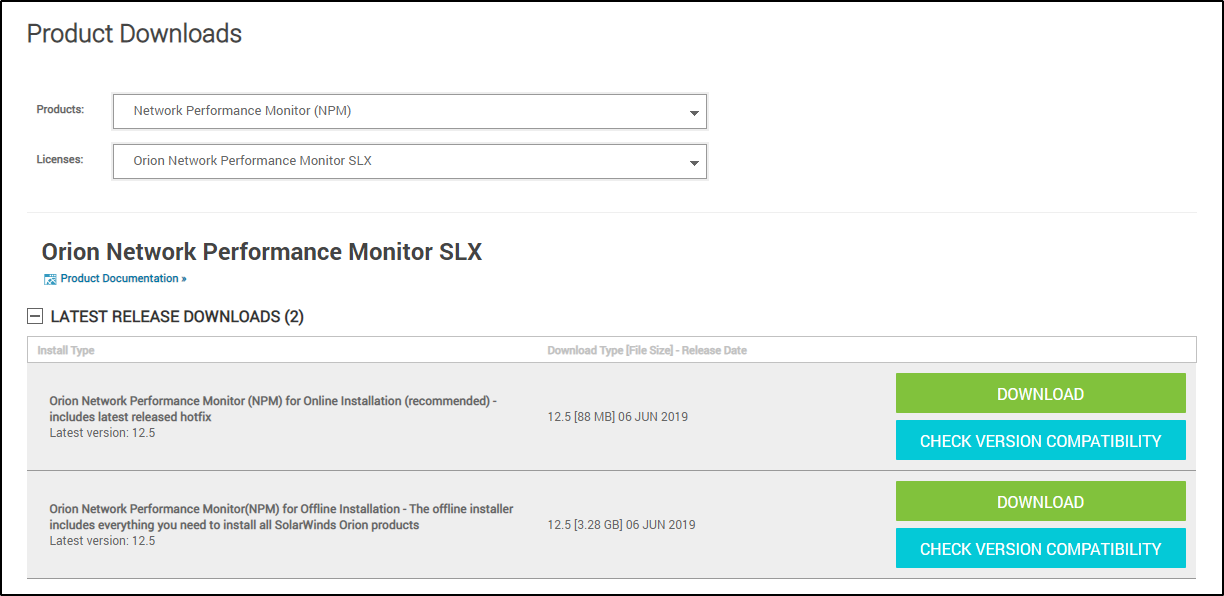Select 'Latest version: 12.5' under Offline Installation

[x=102, y=541]
